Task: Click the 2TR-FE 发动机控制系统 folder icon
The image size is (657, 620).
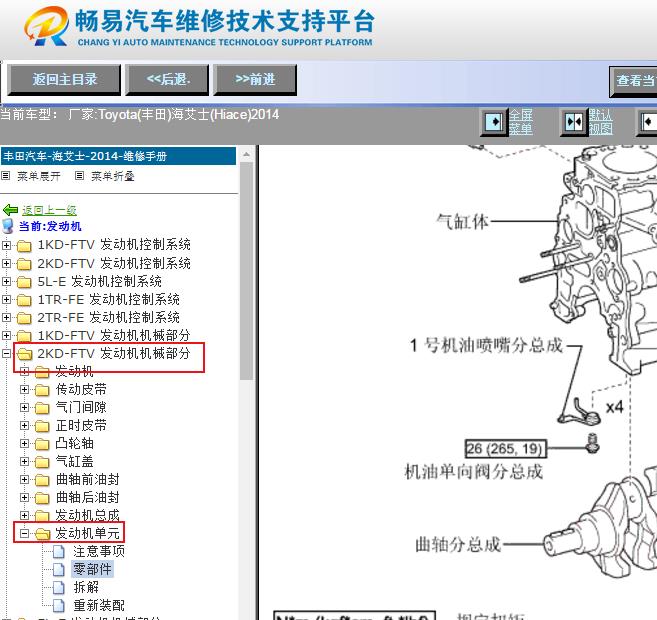Action: [24, 318]
